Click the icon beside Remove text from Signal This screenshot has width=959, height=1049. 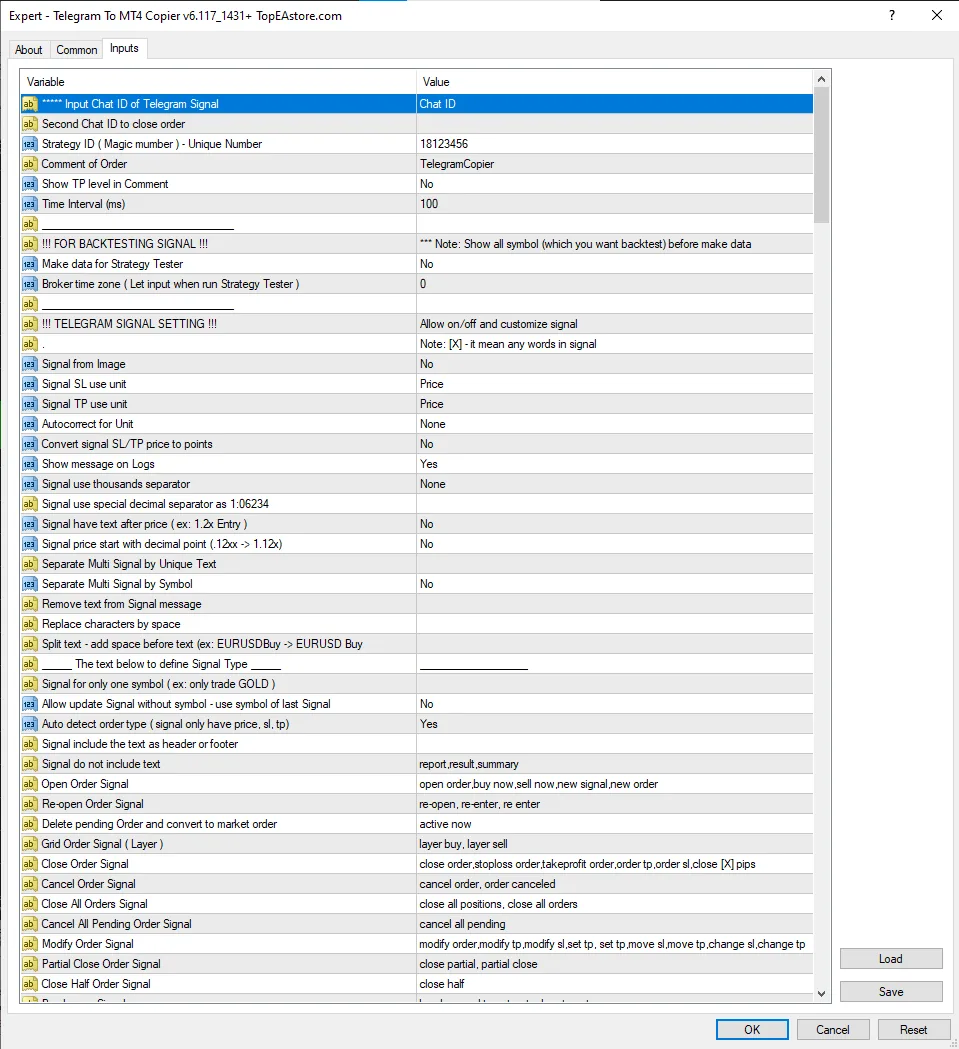point(29,604)
